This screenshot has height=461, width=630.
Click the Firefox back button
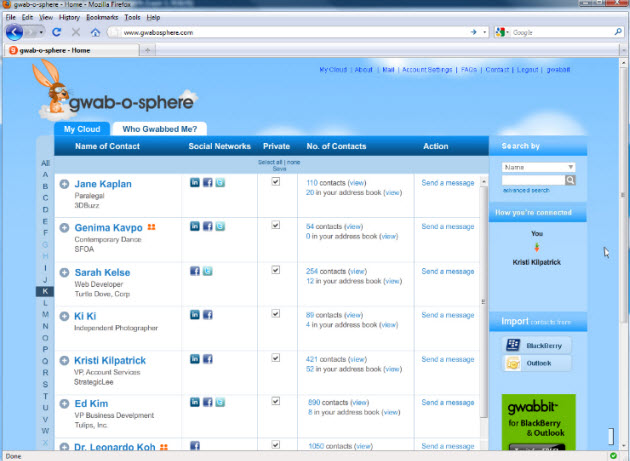coord(14,32)
